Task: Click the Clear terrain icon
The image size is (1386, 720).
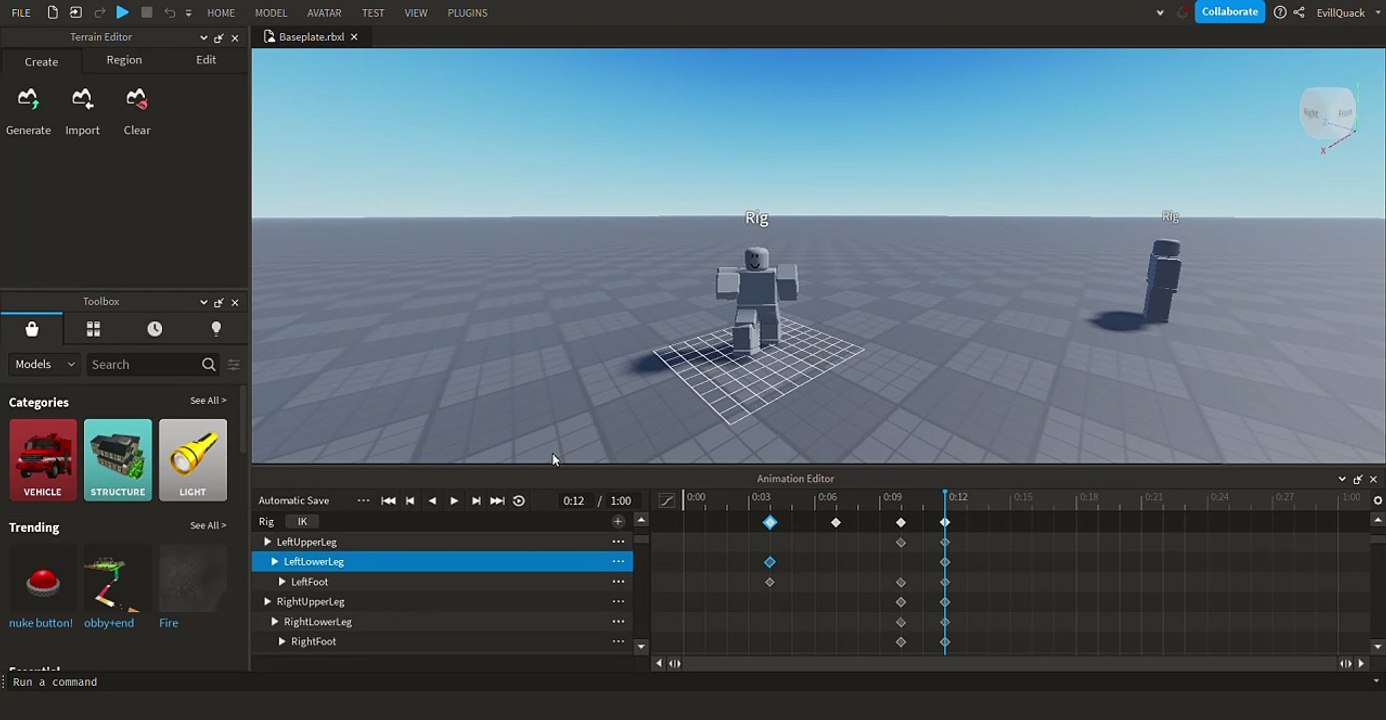Action: 136,99
